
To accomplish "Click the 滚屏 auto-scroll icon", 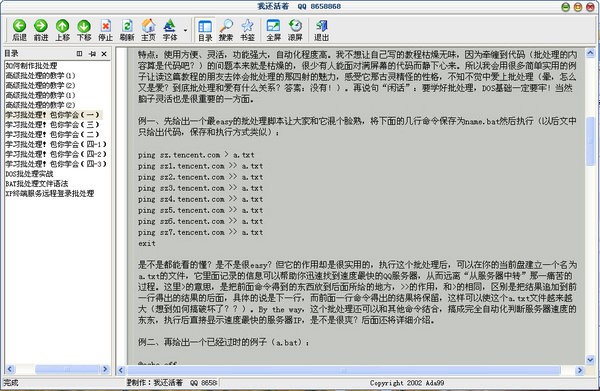I will 295,26.
